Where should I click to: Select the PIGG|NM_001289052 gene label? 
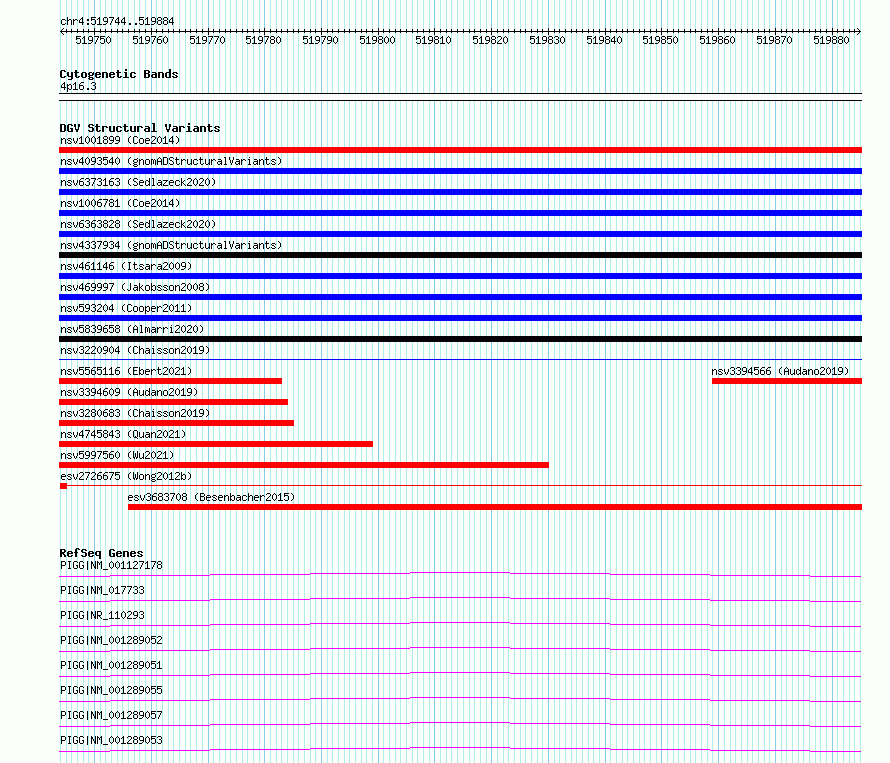pos(111,640)
